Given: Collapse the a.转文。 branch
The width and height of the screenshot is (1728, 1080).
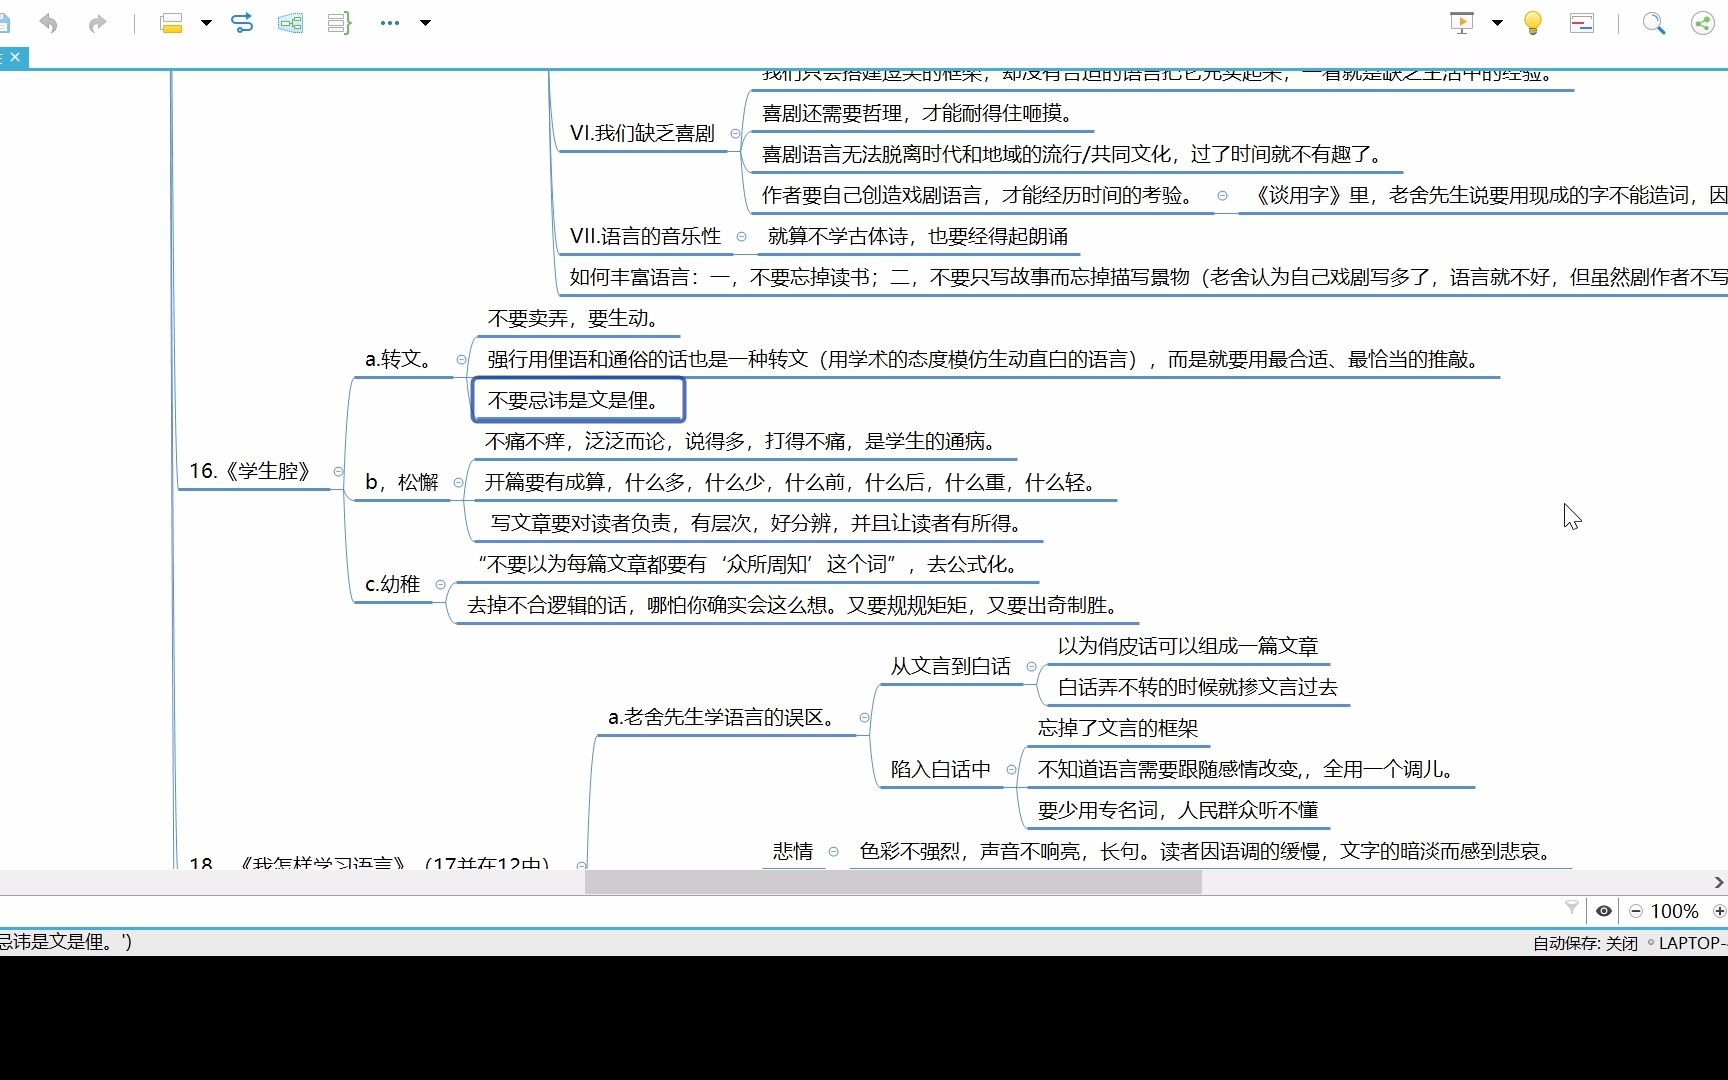Looking at the screenshot, I should click(x=461, y=359).
